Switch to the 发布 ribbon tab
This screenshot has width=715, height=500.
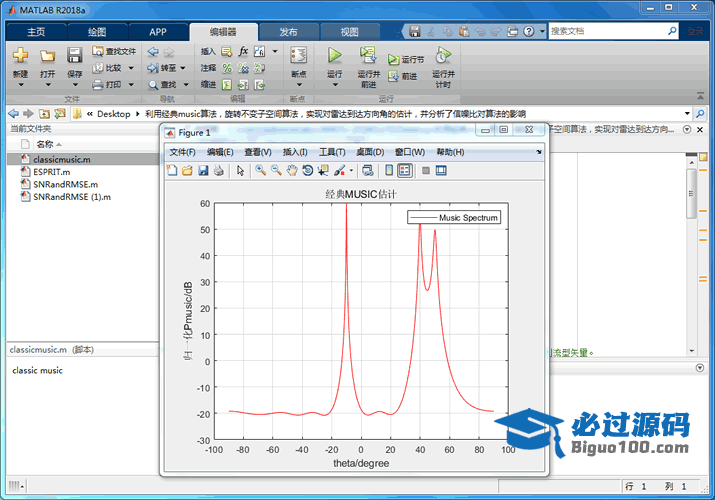[x=288, y=31]
